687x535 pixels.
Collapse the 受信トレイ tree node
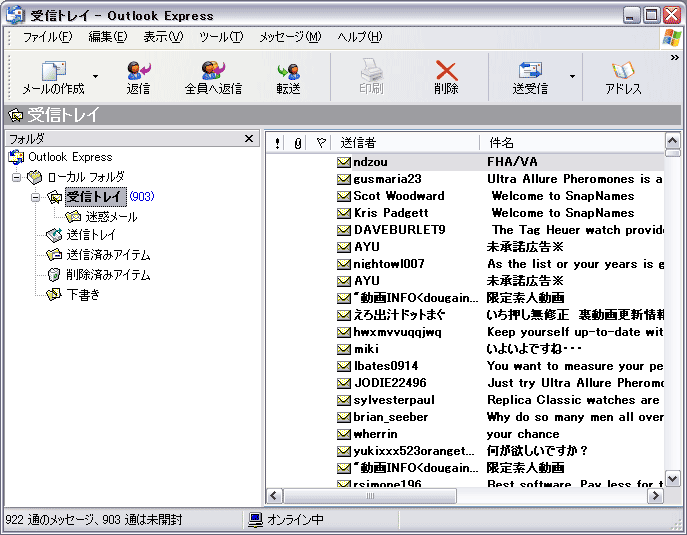pyautogui.click(x=35, y=198)
